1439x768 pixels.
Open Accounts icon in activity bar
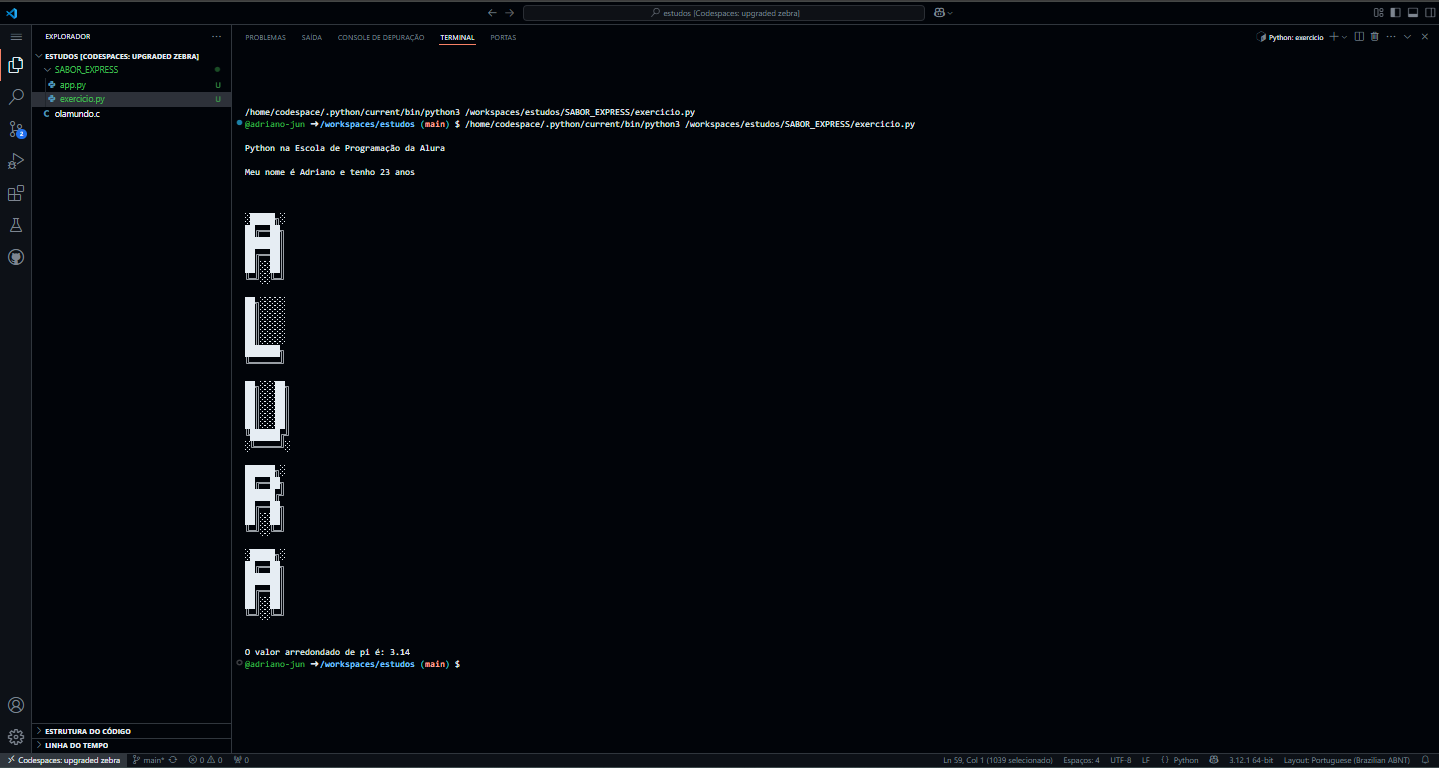(15, 706)
